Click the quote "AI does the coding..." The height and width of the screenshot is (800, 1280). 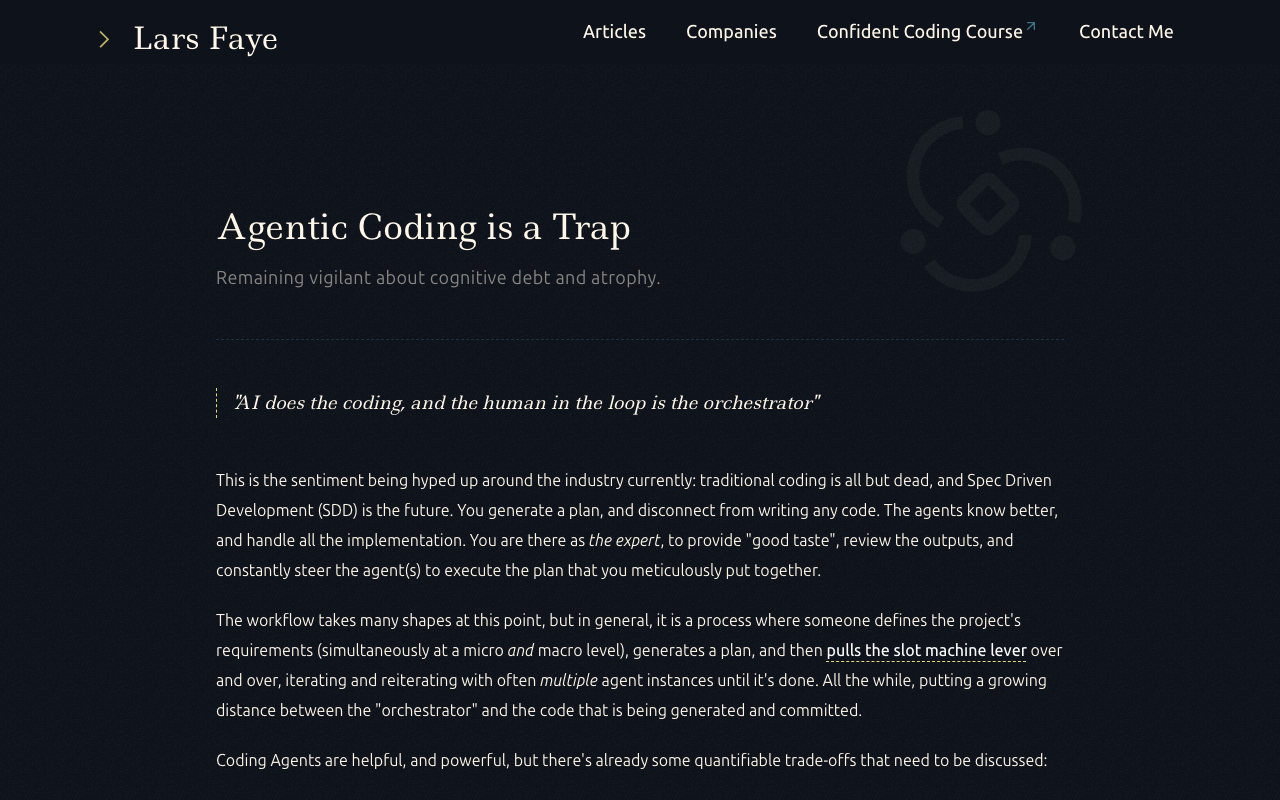tap(527, 403)
